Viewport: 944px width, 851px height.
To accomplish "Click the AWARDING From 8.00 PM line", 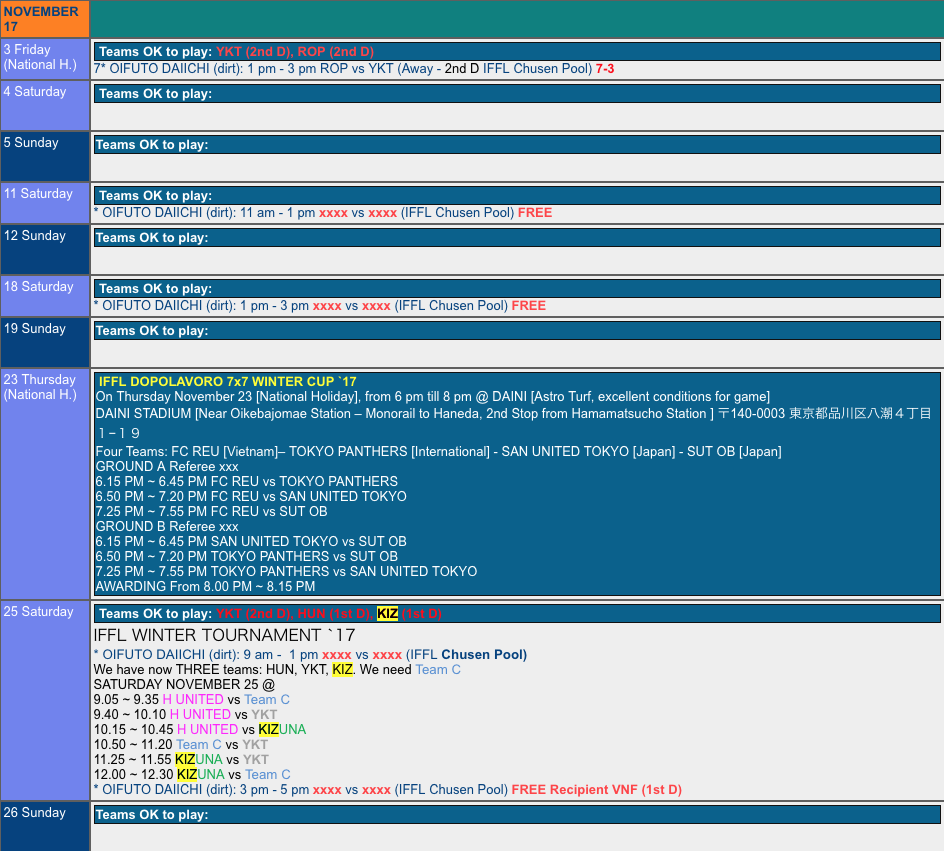I will pyautogui.click(x=205, y=587).
